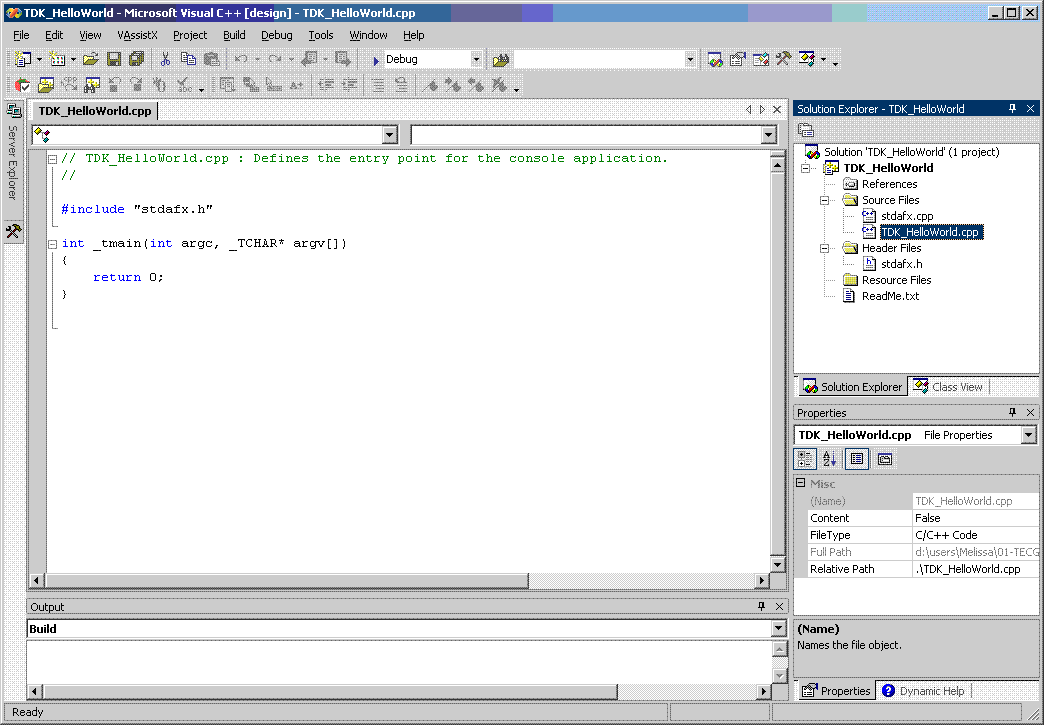Click the Solution Explorer panel's Properties toolbar icon
1044x725 pixels.
pyautogui.click(x=806, y=130)
